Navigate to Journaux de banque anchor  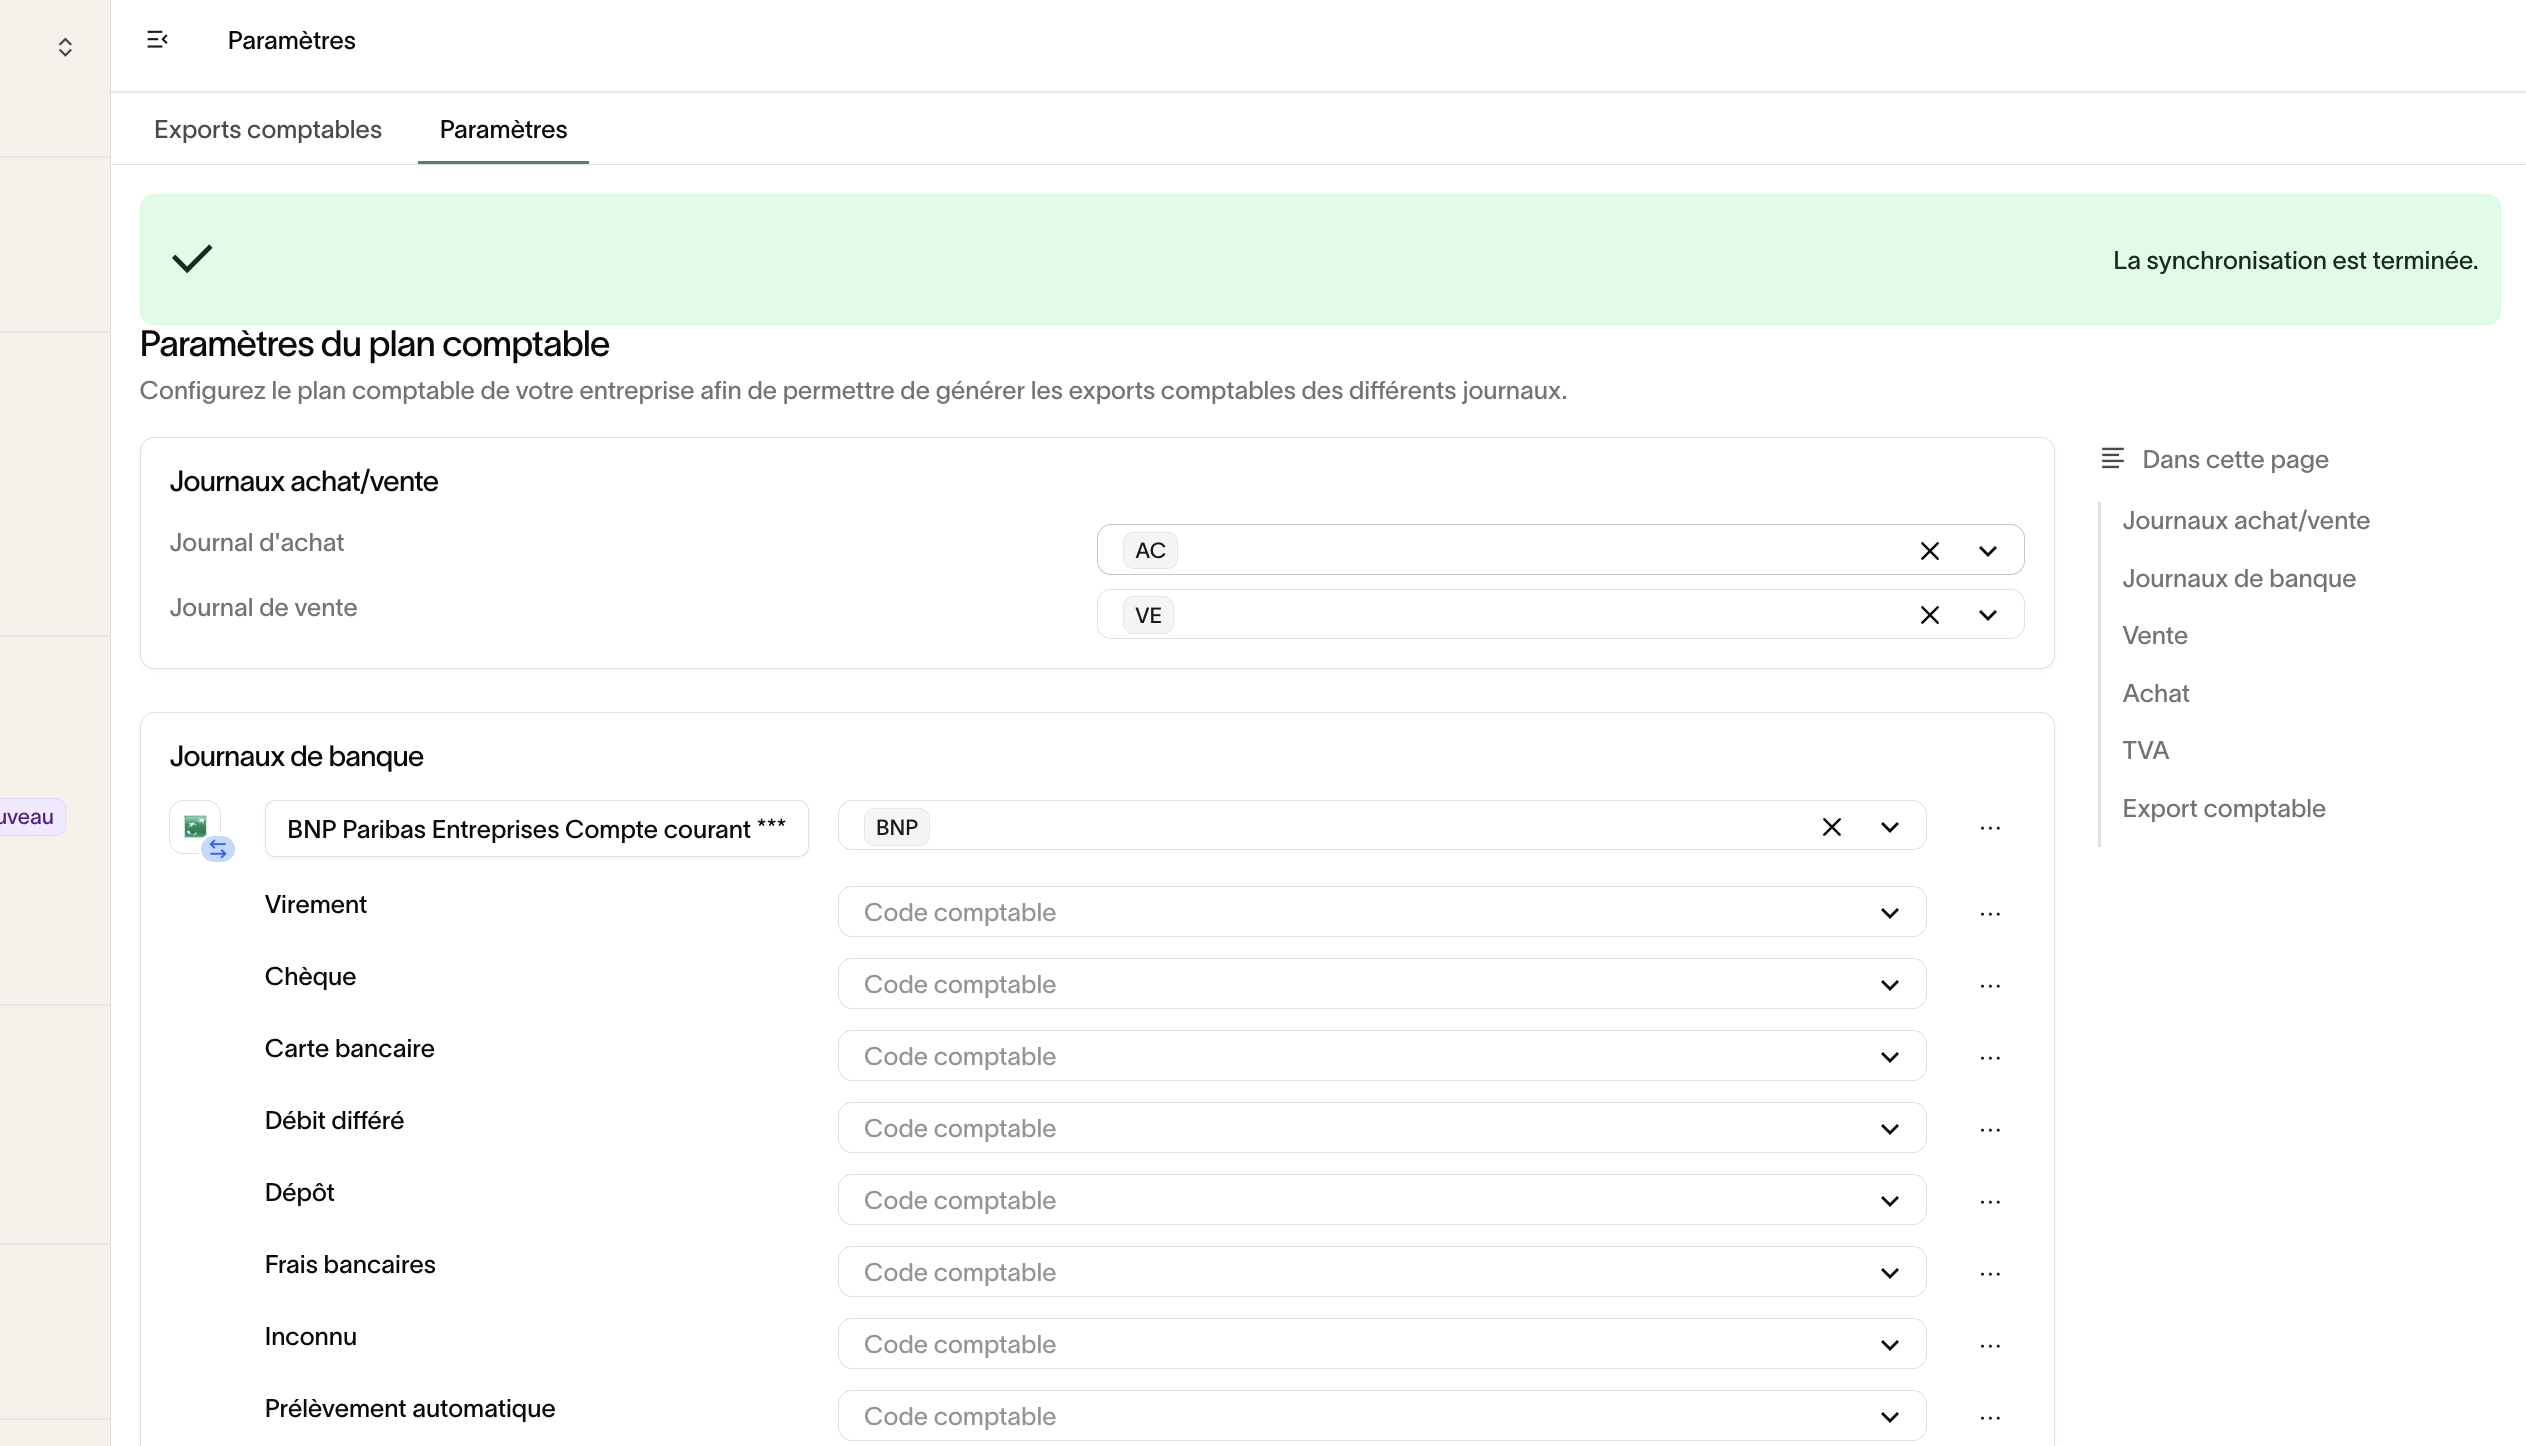[2238, 578]
